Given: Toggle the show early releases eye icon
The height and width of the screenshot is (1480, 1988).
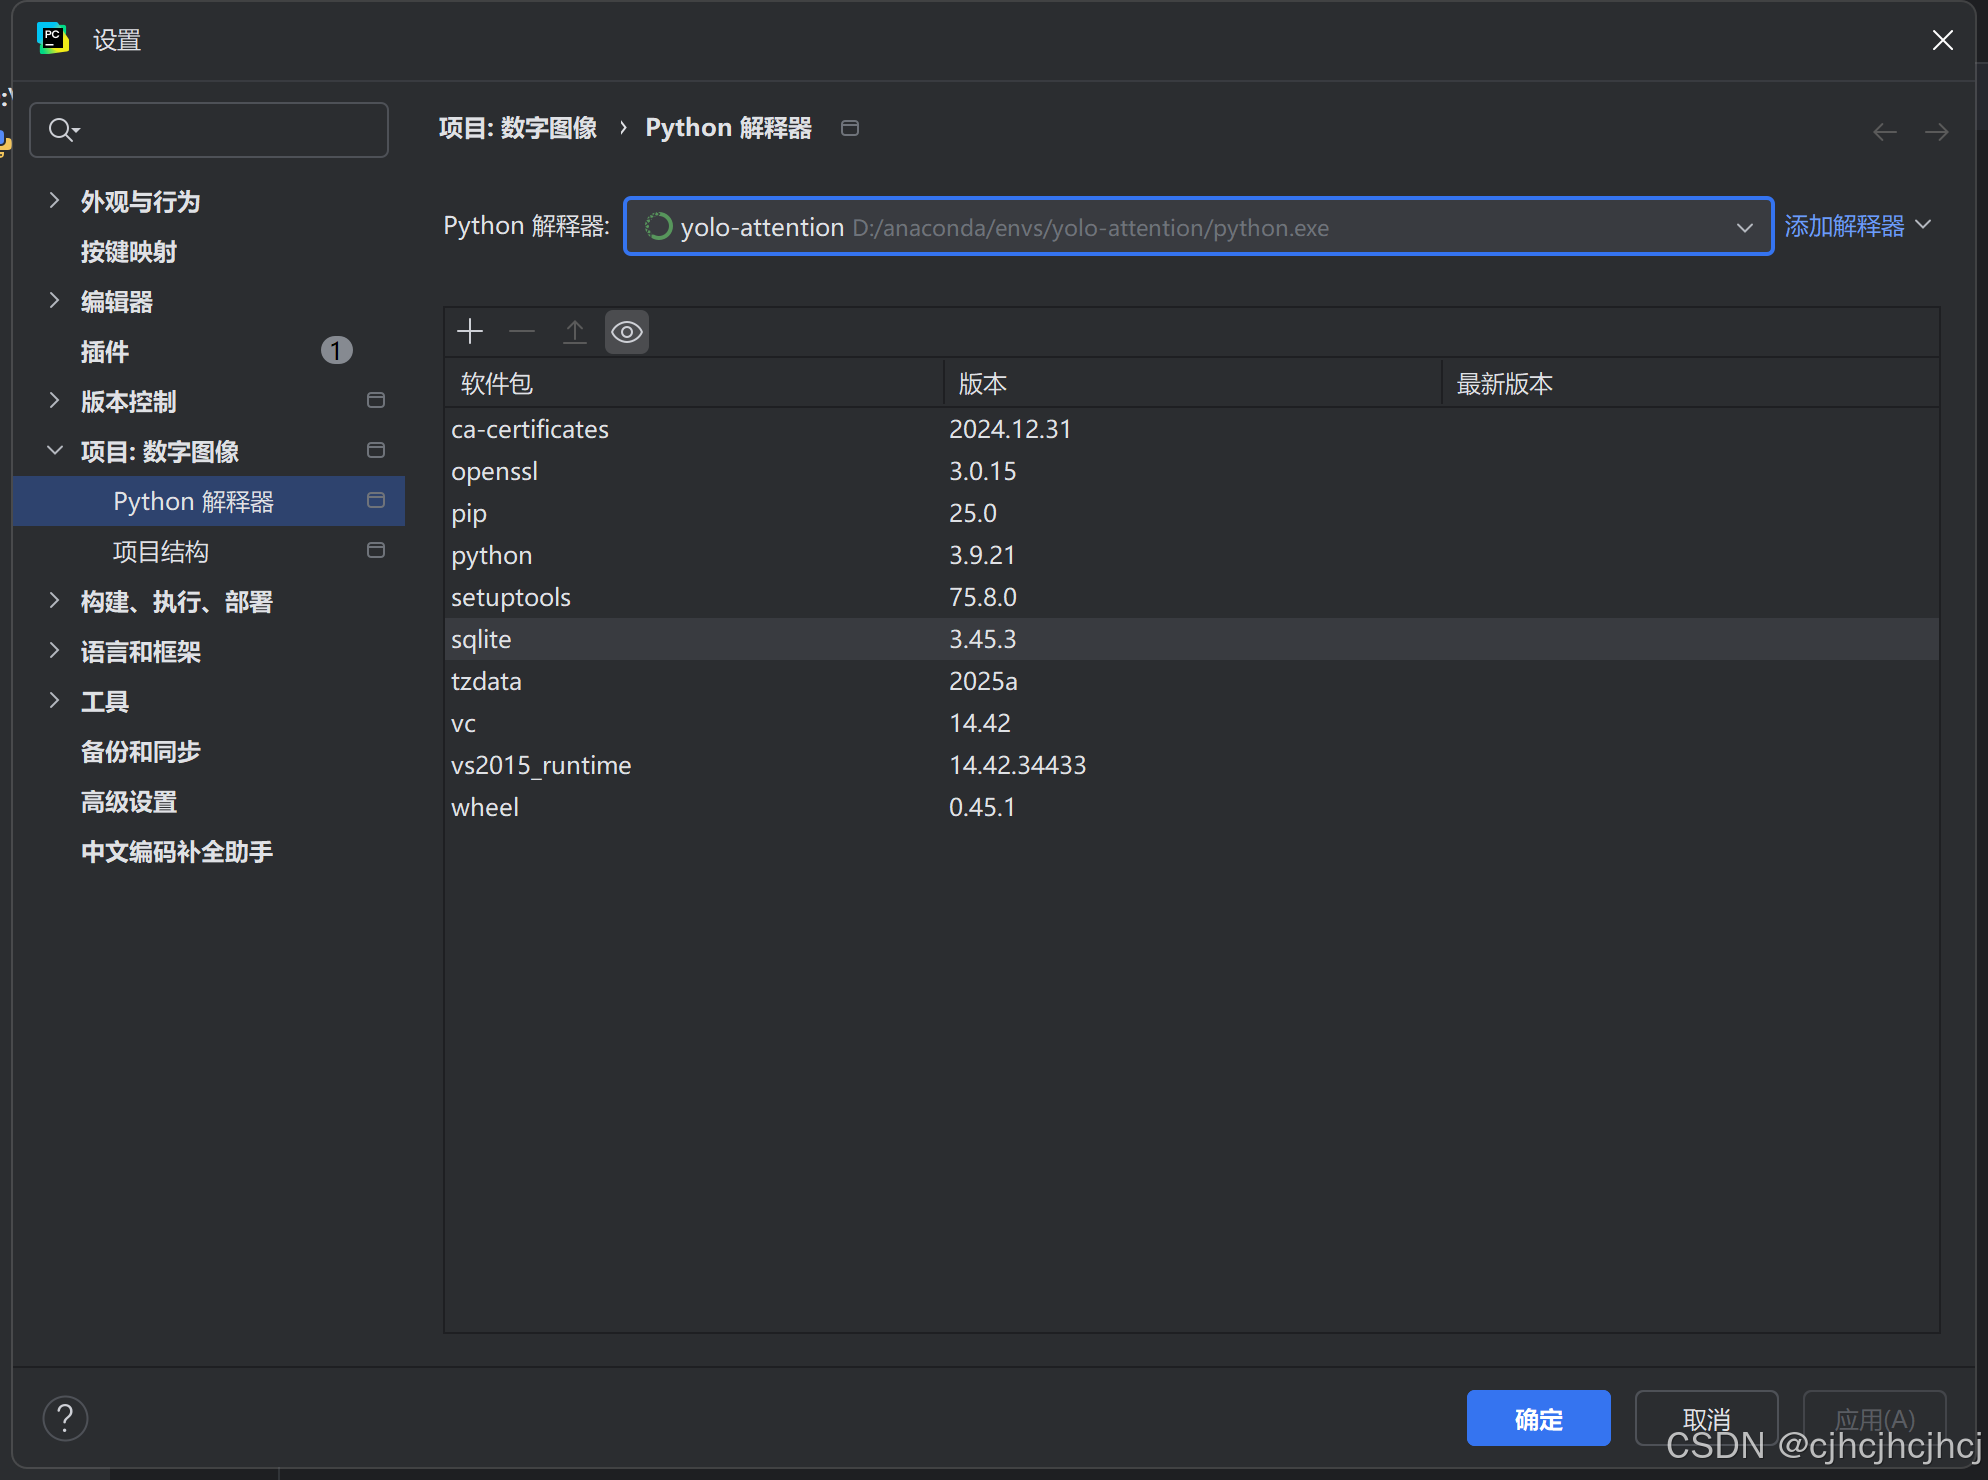Looking at the screenshot, I should point(627,332).
